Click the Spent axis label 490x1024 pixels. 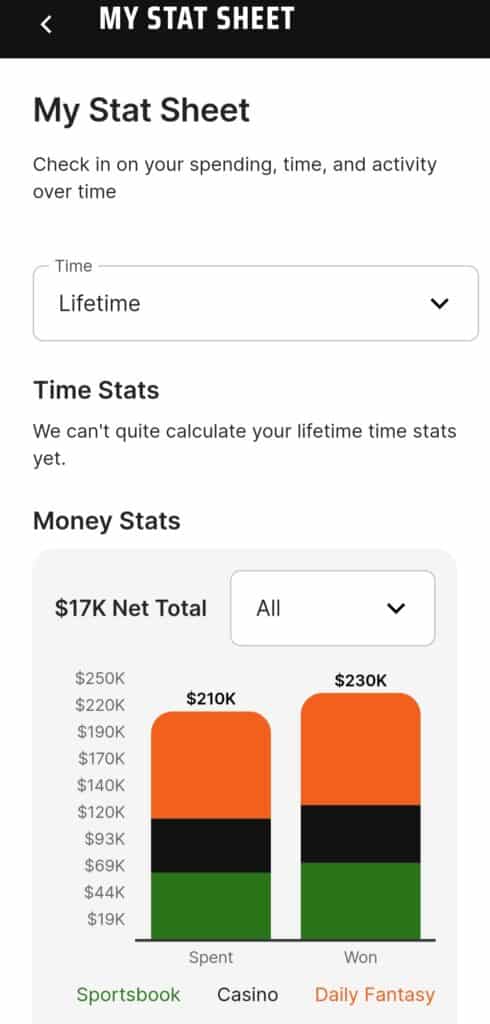(x=211, y=957)
